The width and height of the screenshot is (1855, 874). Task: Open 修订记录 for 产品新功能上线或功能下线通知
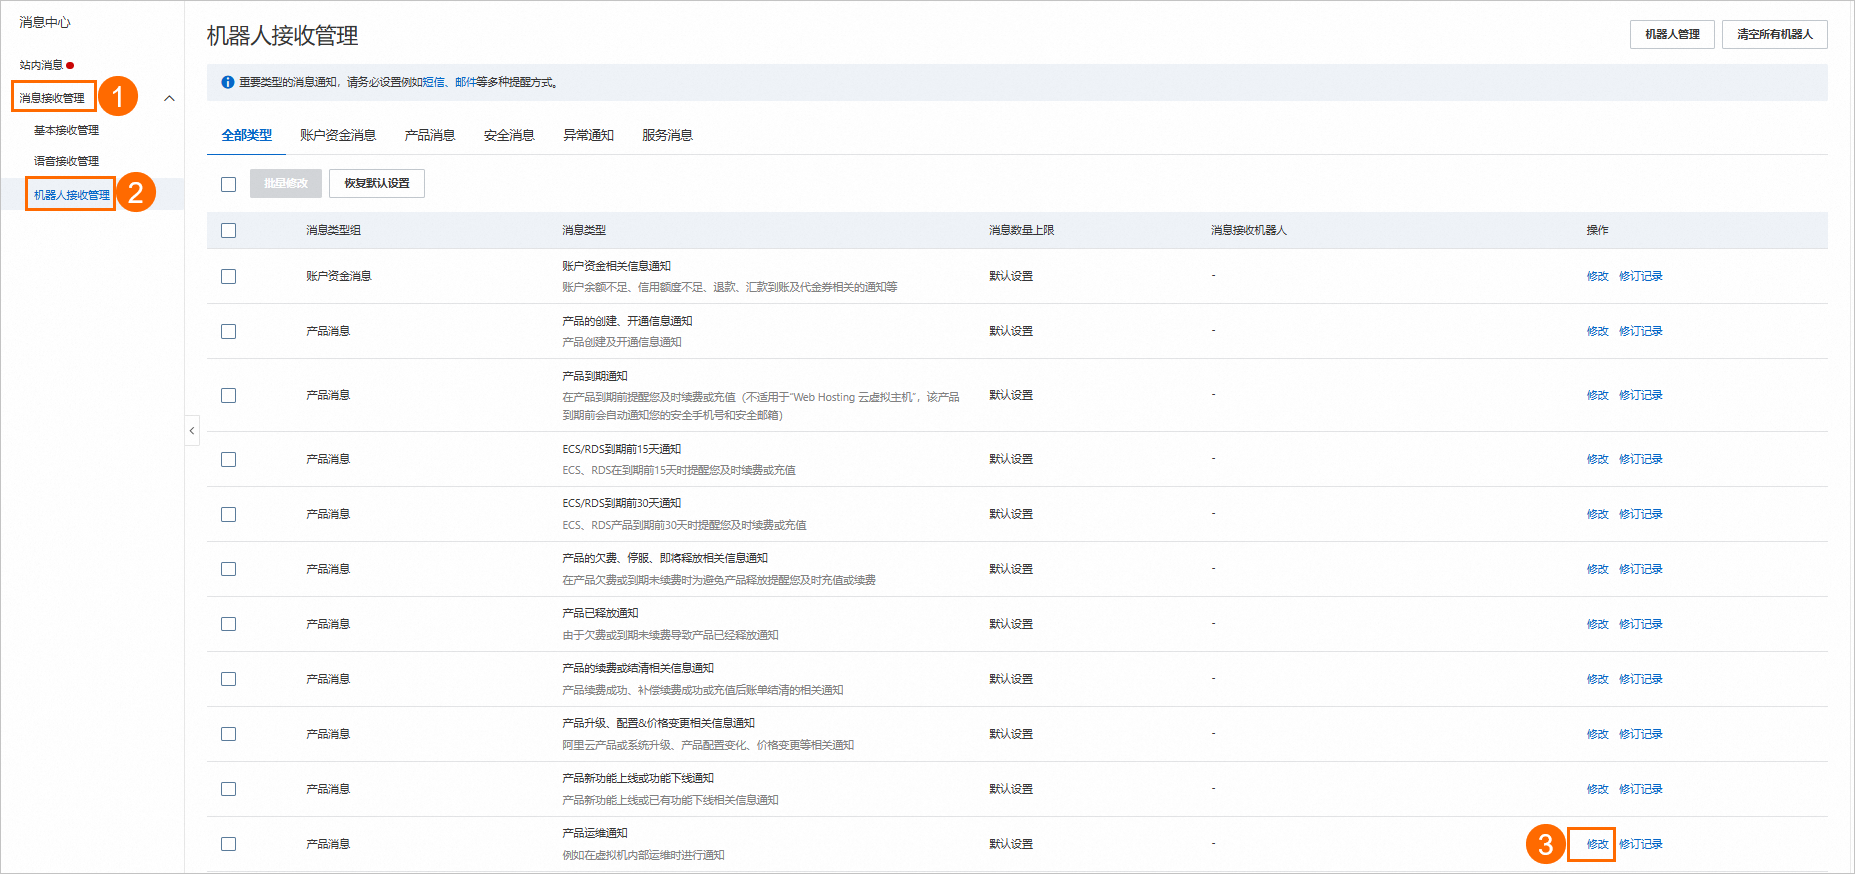click(x=1640, y=789)
